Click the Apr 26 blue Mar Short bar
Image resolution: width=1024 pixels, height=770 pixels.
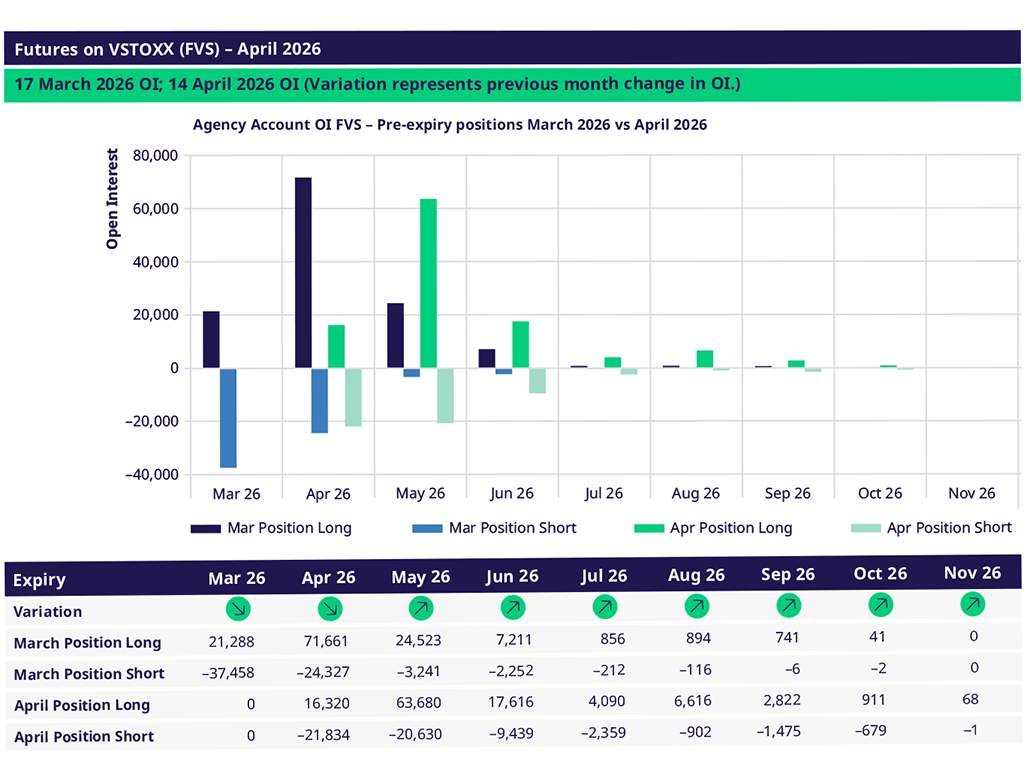319,401
